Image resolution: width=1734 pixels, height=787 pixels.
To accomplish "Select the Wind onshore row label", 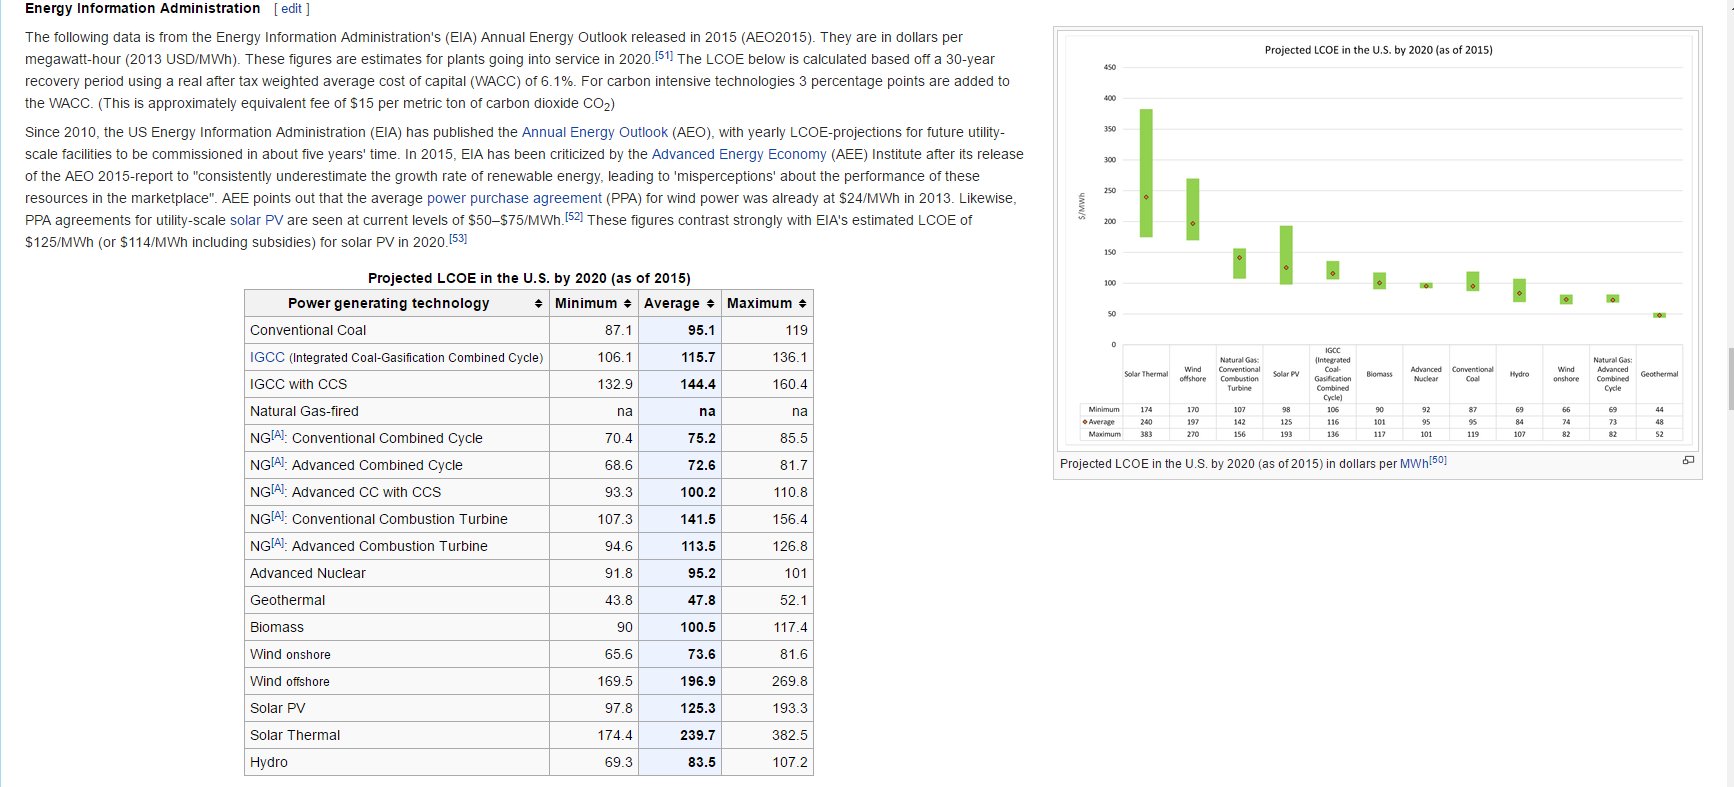I will pyautogui.click(x=290, y=654).
